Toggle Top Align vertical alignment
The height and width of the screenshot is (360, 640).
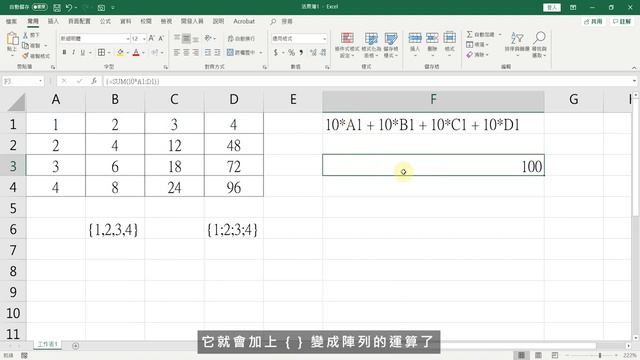tap(177, 38)
